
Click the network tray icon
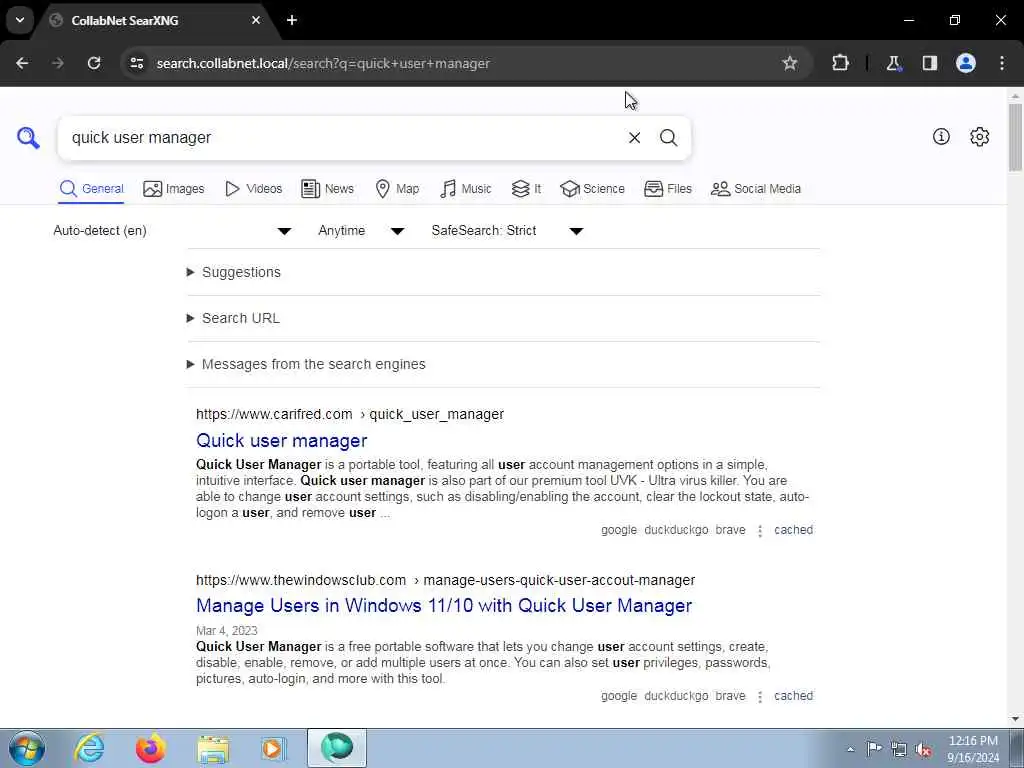(899, 749)
